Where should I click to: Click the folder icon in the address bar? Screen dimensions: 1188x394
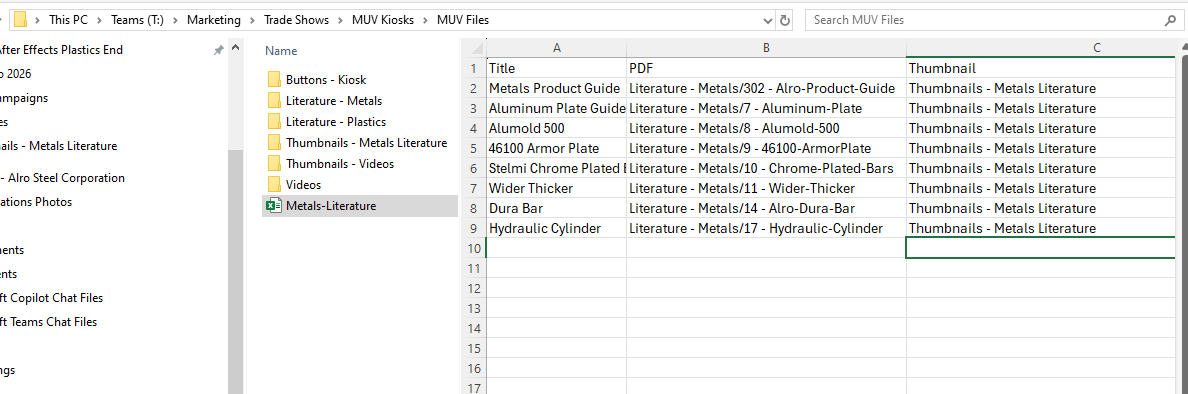tap(21, 20)
